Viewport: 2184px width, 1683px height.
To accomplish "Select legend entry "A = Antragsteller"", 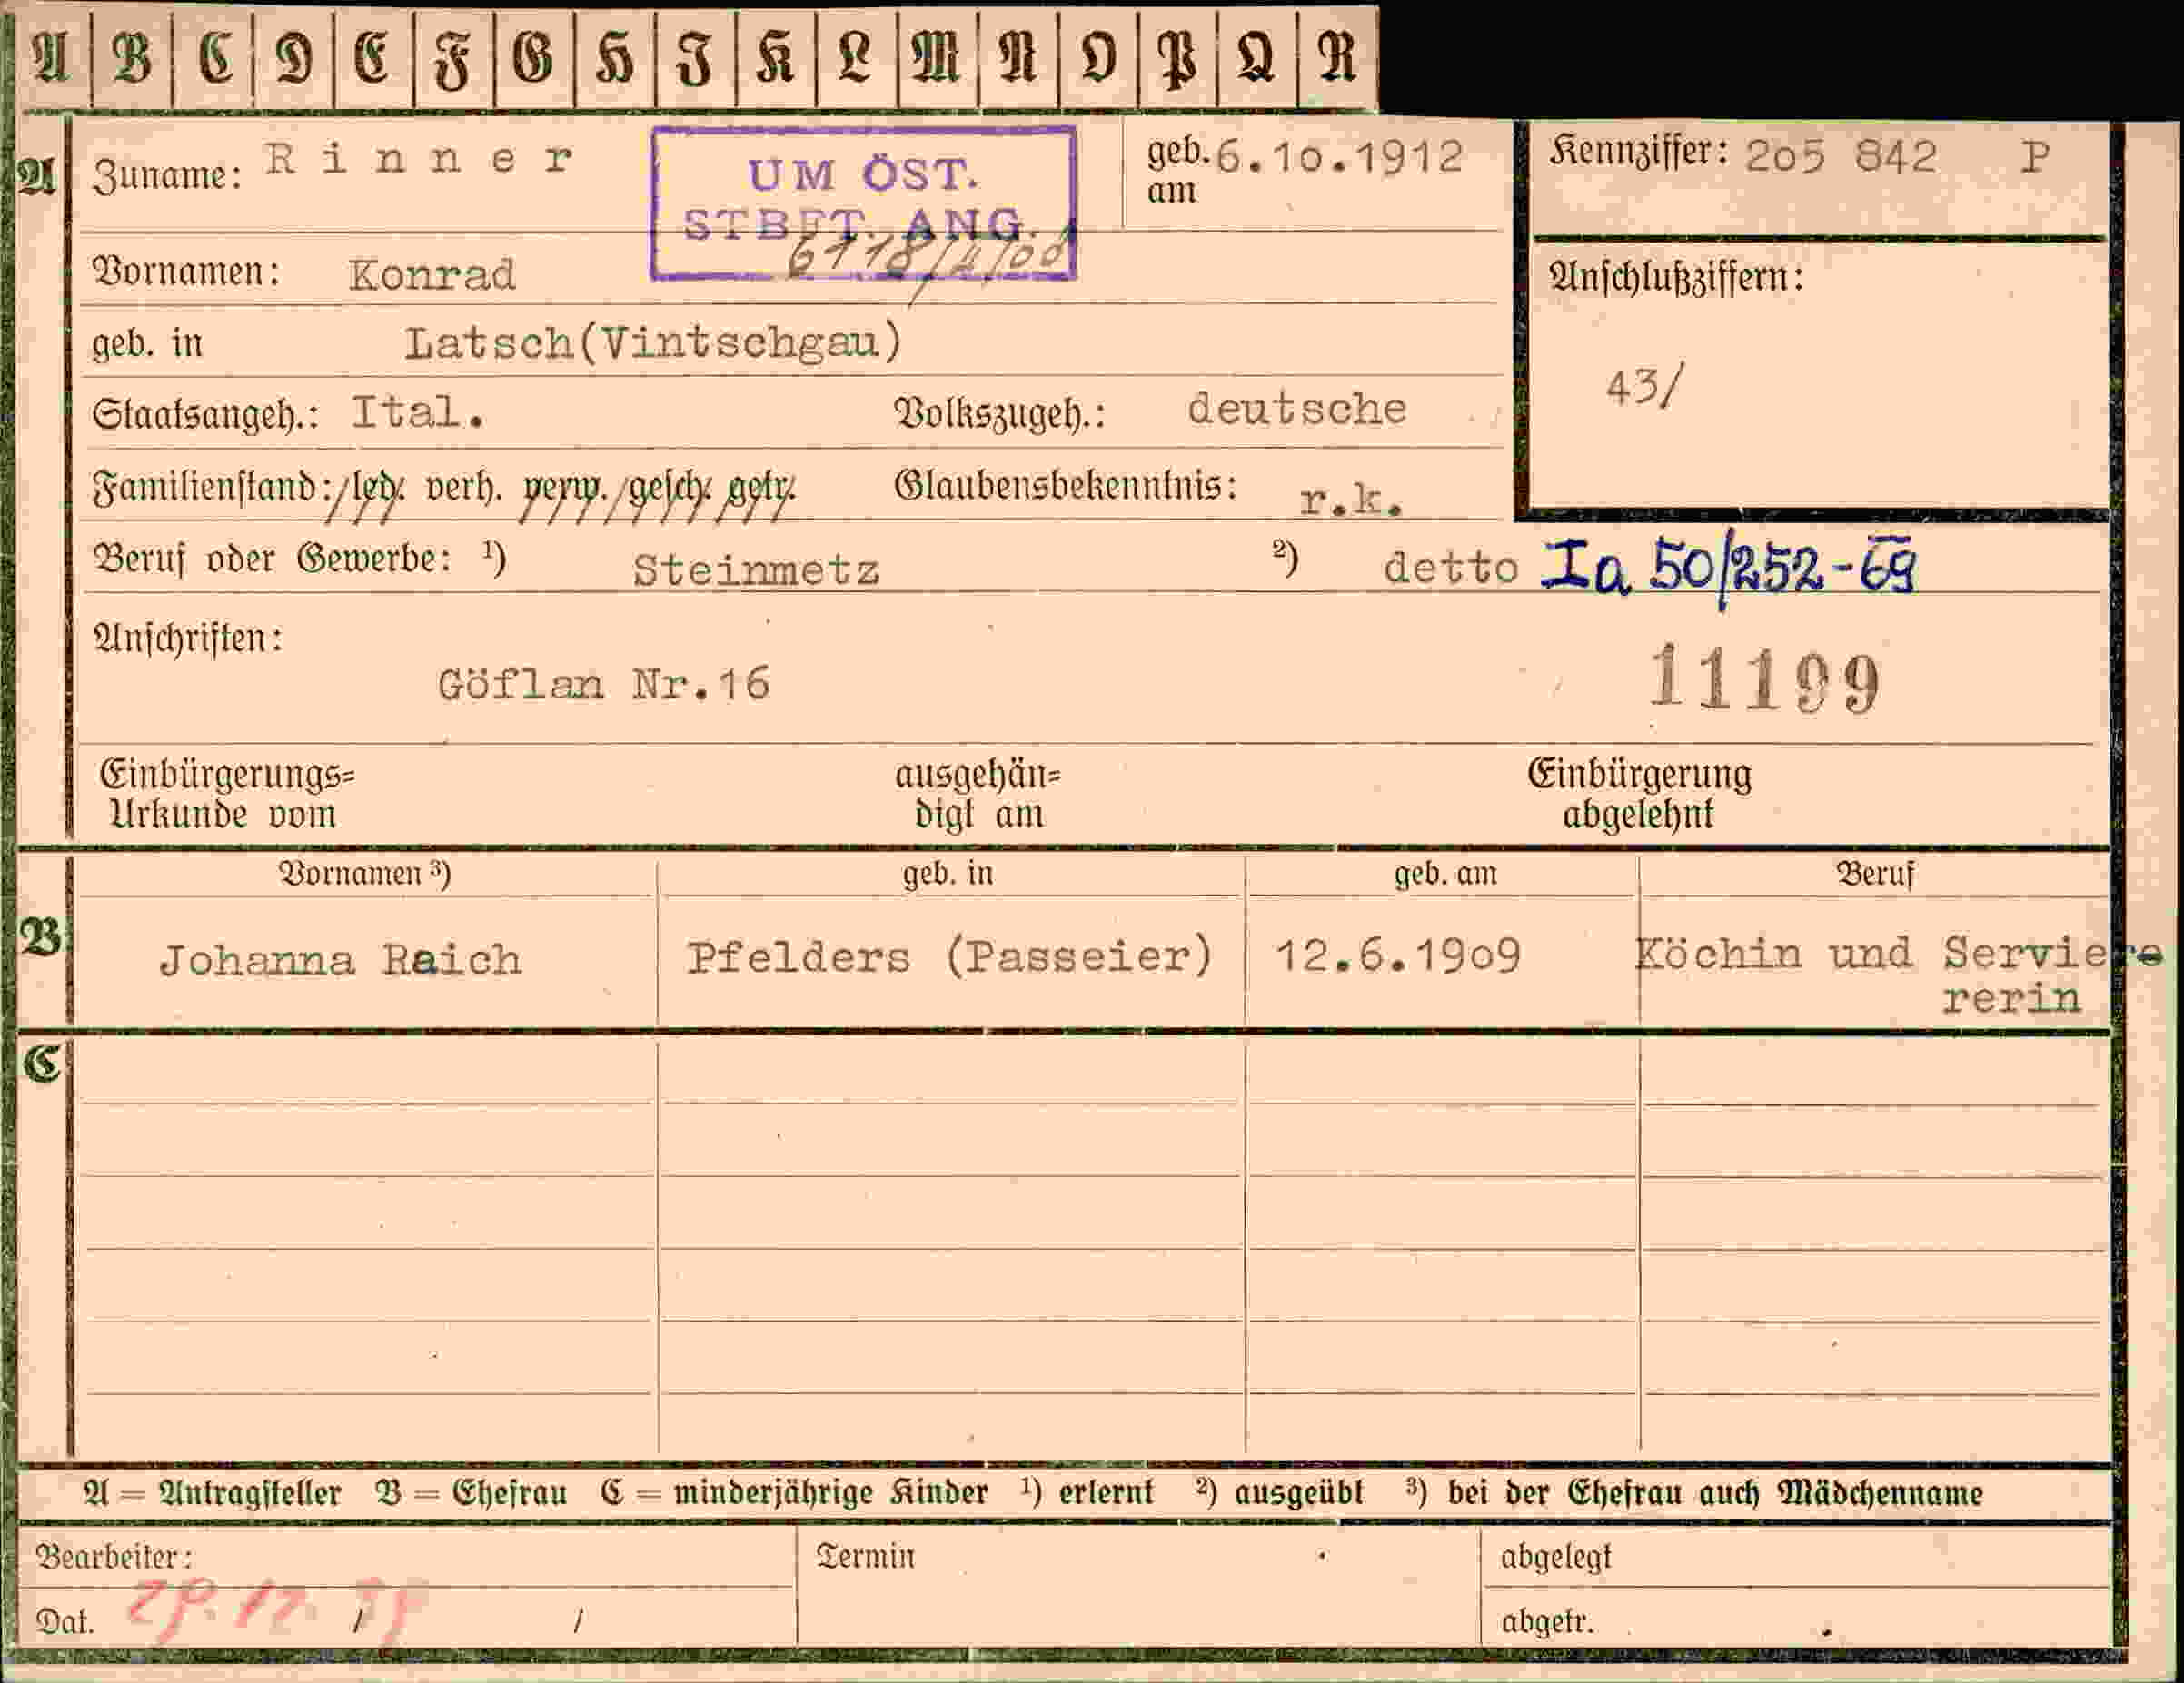I will pyautogui.click(x=213, y=1493).
